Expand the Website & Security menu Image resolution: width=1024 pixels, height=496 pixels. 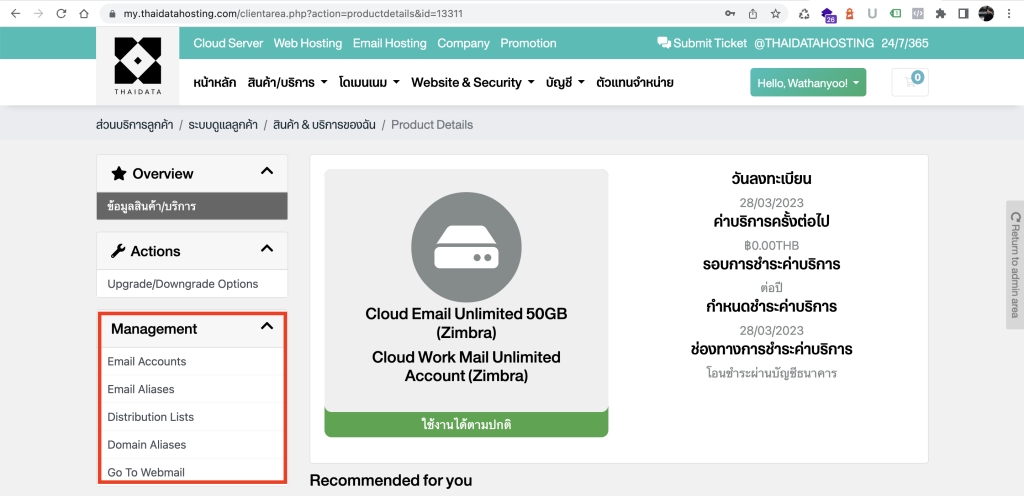pyautogui.click(x=472, y=83)
